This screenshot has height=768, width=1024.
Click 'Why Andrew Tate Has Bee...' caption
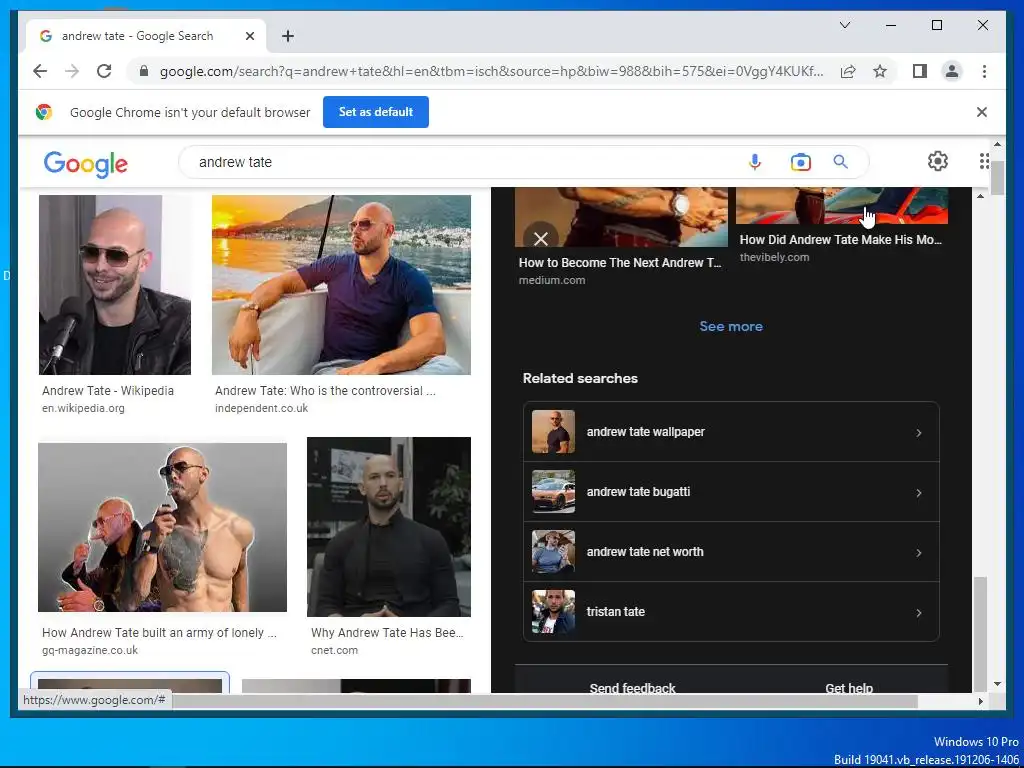tap(387, 632)
